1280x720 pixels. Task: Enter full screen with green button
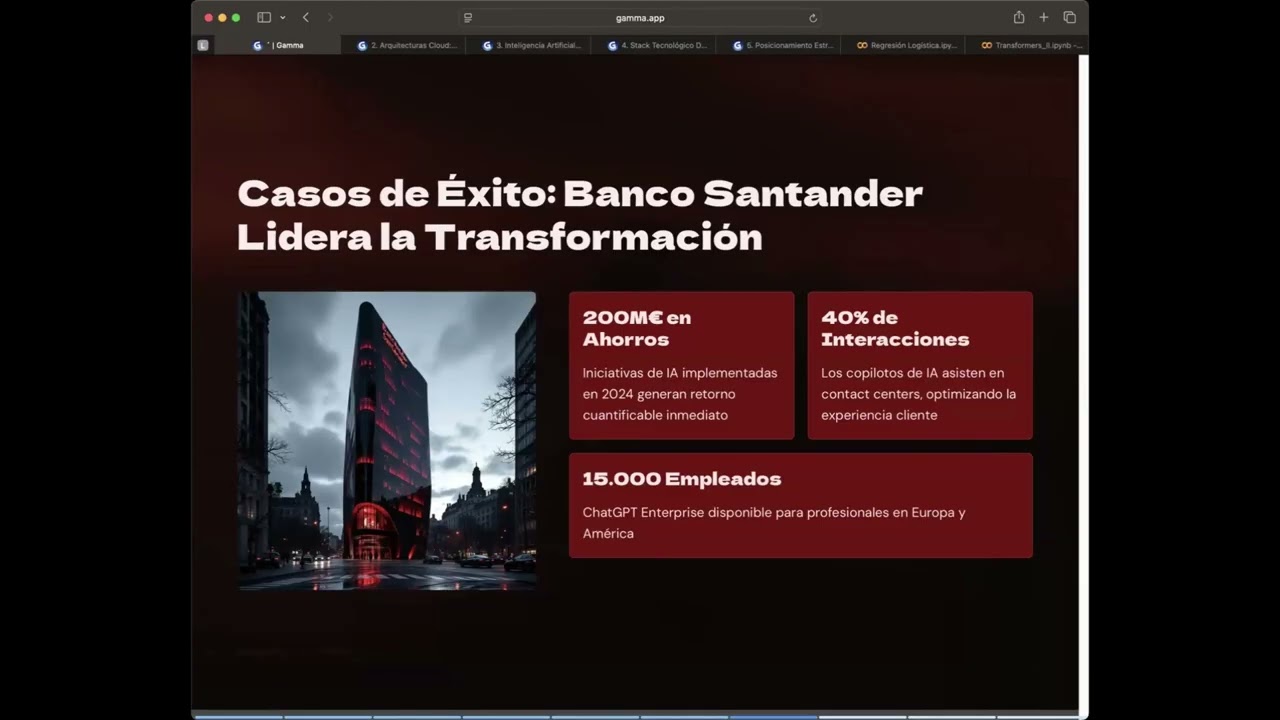(236, 18)
